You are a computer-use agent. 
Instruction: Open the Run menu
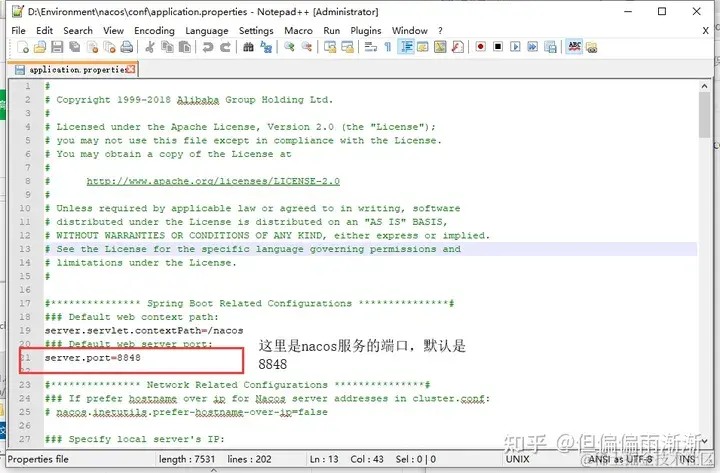(x=332, y=30)
